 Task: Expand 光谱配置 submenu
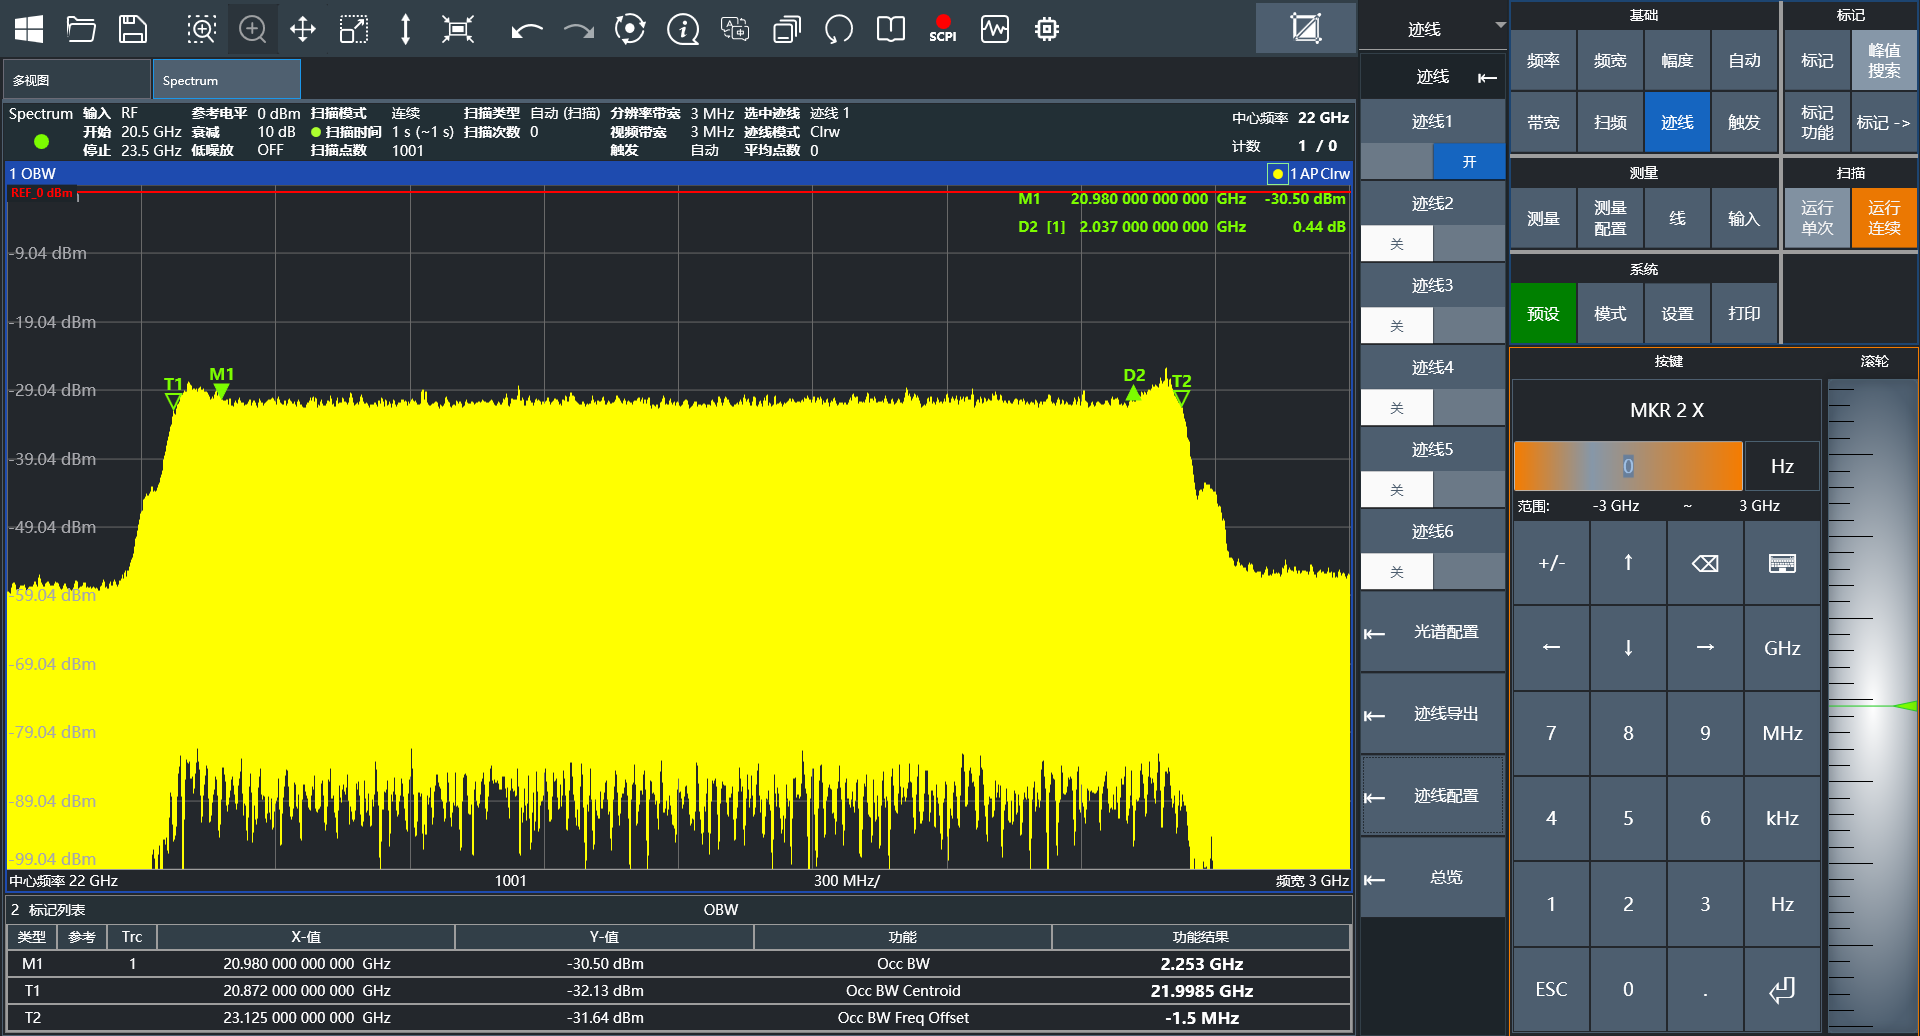(1432, 632)
